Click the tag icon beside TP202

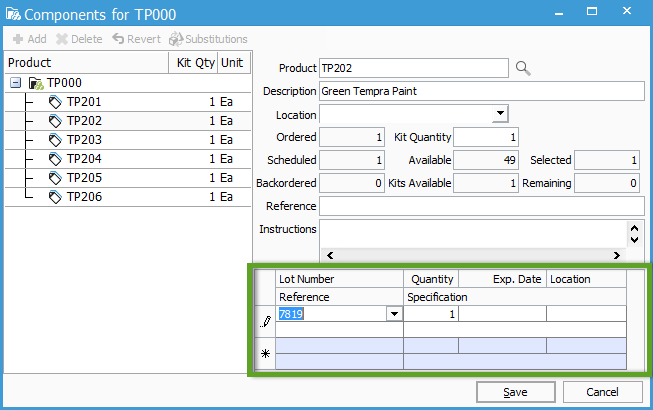coord(55,121)
